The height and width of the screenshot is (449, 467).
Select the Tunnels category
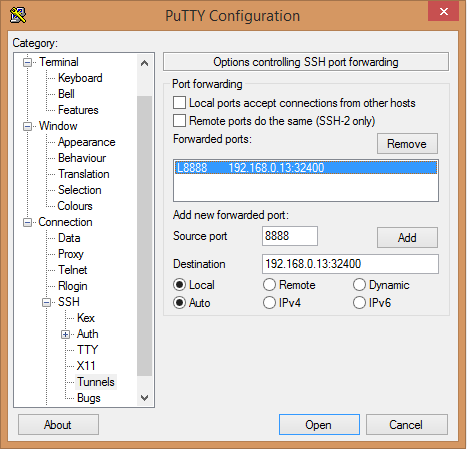(x=96, y=382)
